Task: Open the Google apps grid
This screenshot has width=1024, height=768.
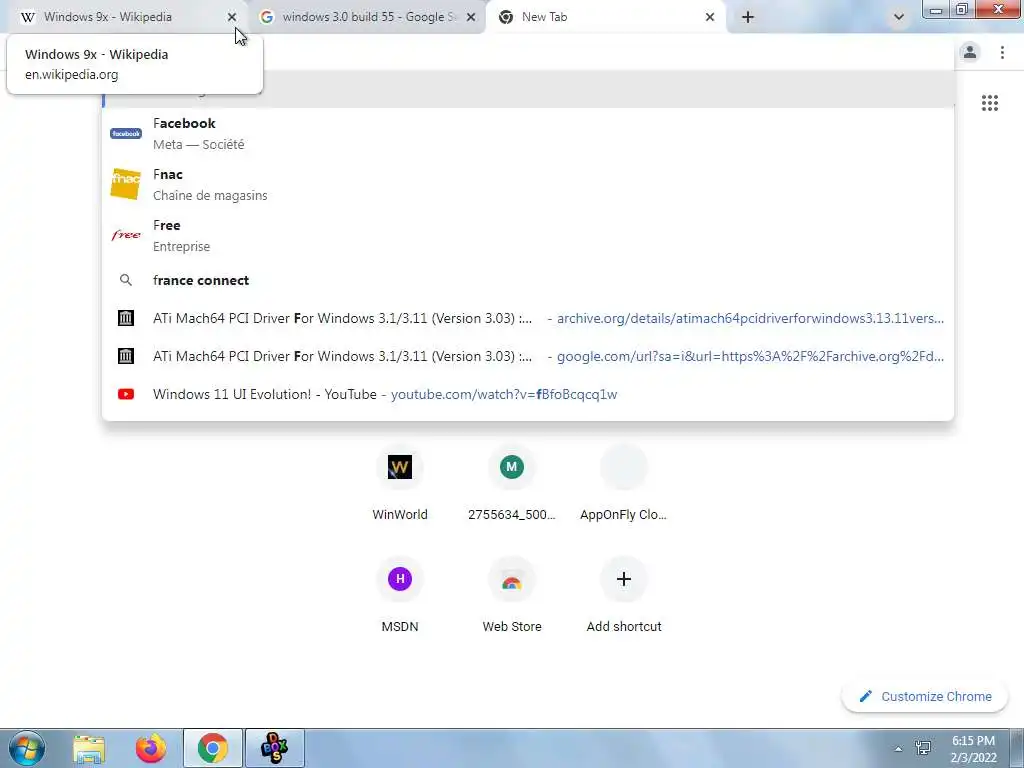Action: [989, 103]
